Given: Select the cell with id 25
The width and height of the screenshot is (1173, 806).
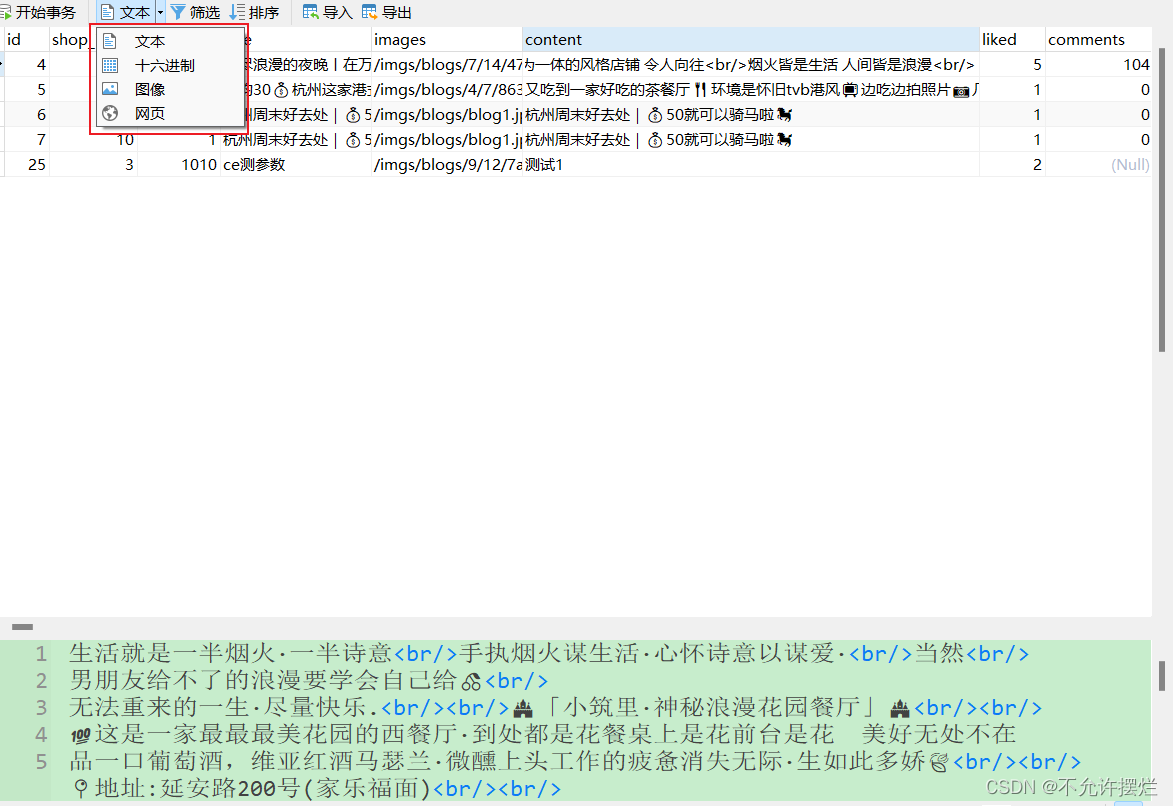Looking at the screenshot, I should point(27,165).
